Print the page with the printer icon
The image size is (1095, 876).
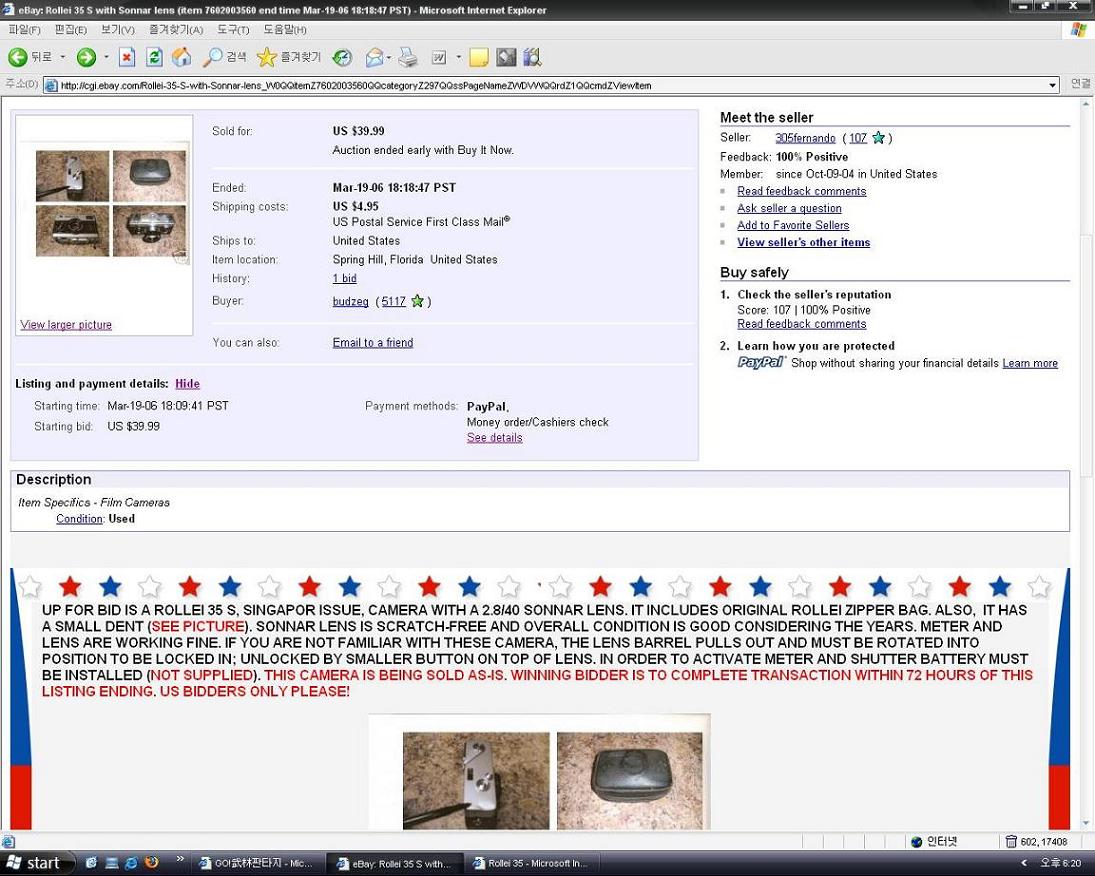pos(408,57)
